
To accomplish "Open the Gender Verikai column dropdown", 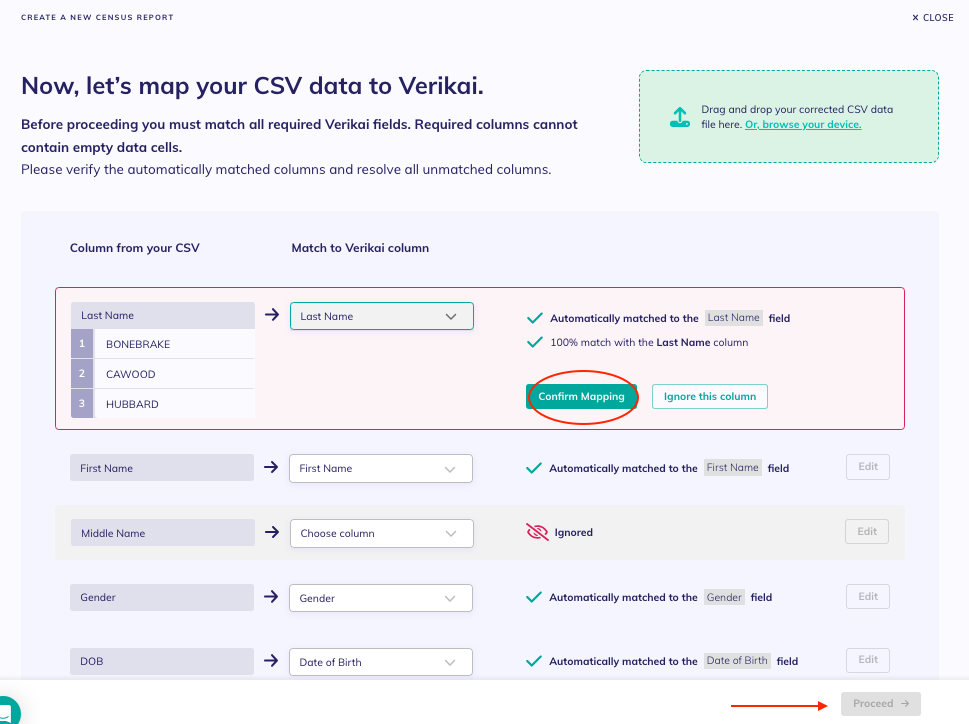I will [x=381, y=598].
